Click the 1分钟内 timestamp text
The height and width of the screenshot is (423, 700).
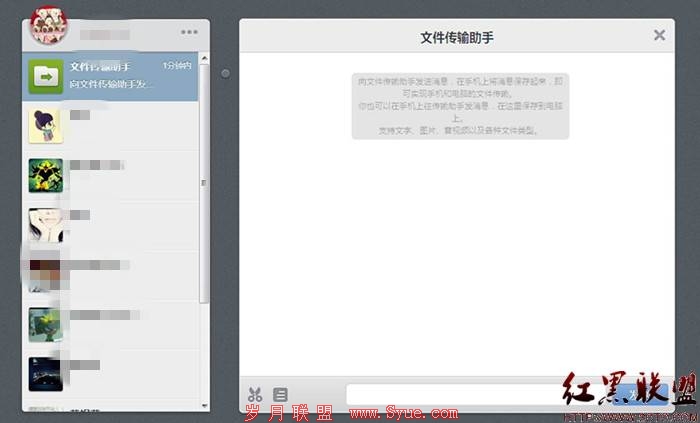pos(177,66)
